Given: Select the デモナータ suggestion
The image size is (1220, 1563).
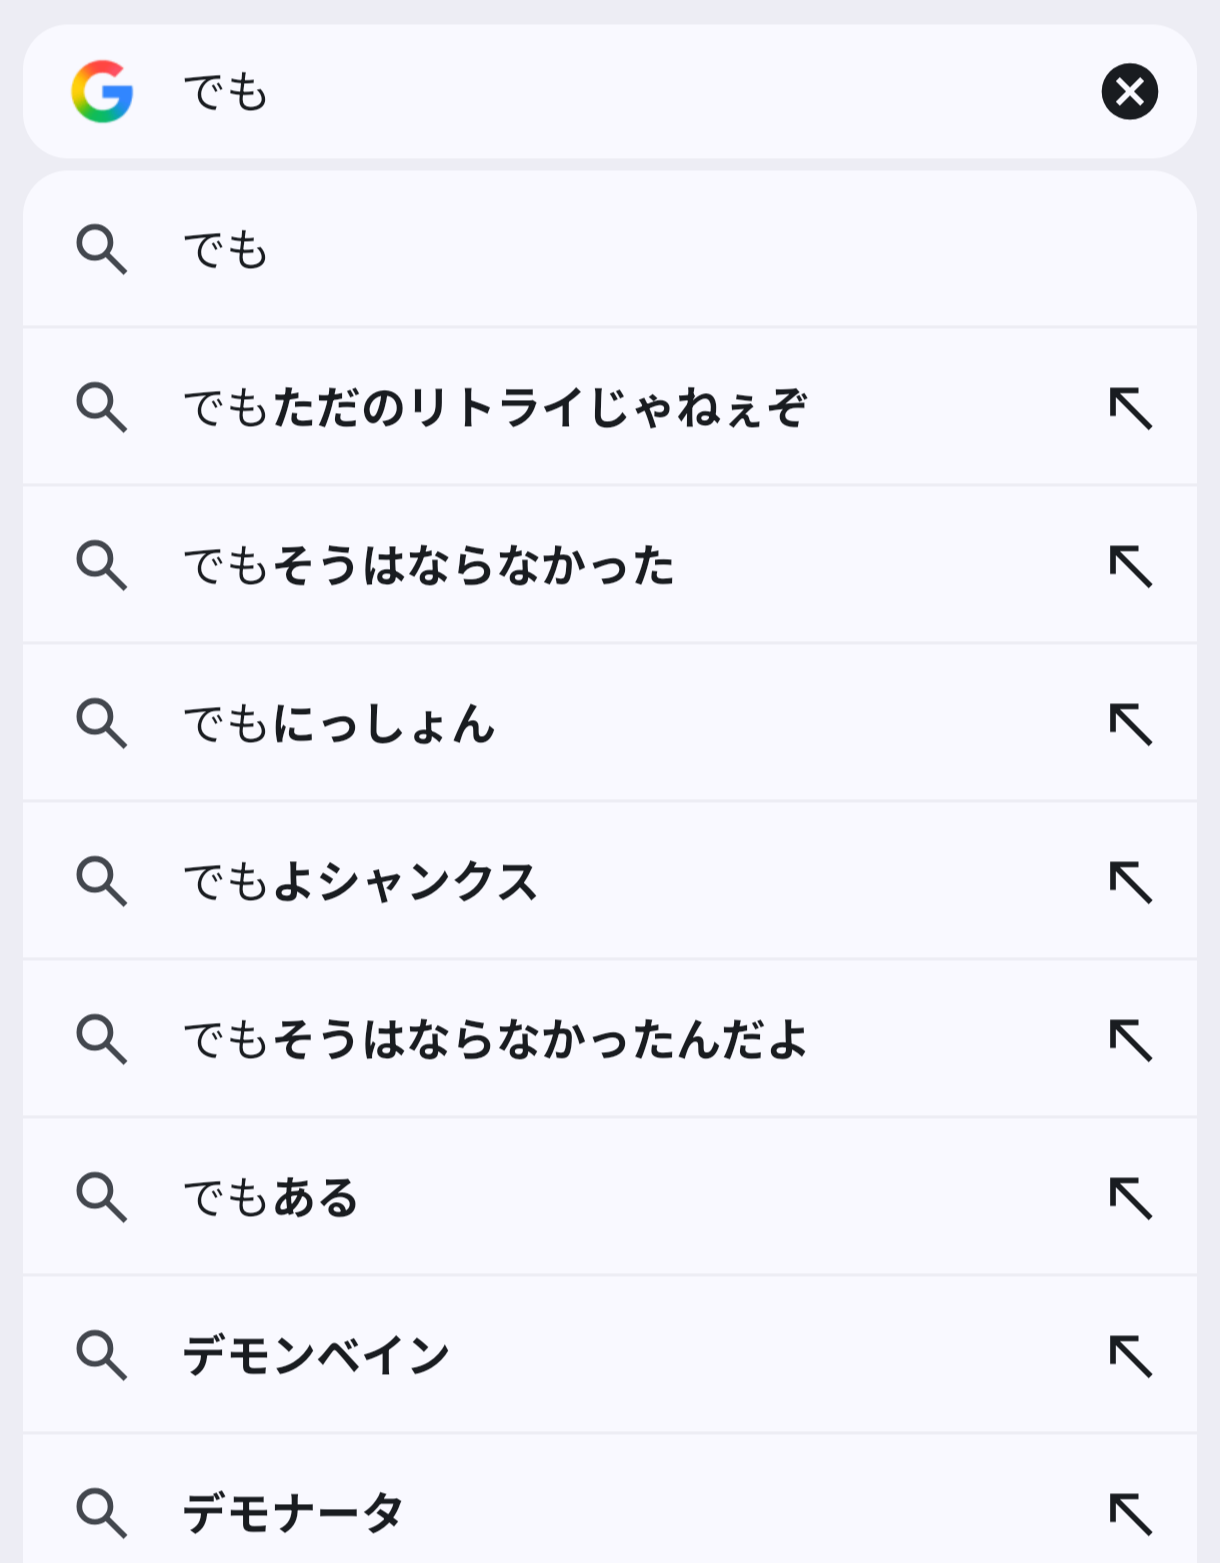Looking at the screenshot, I should 294,1512.
